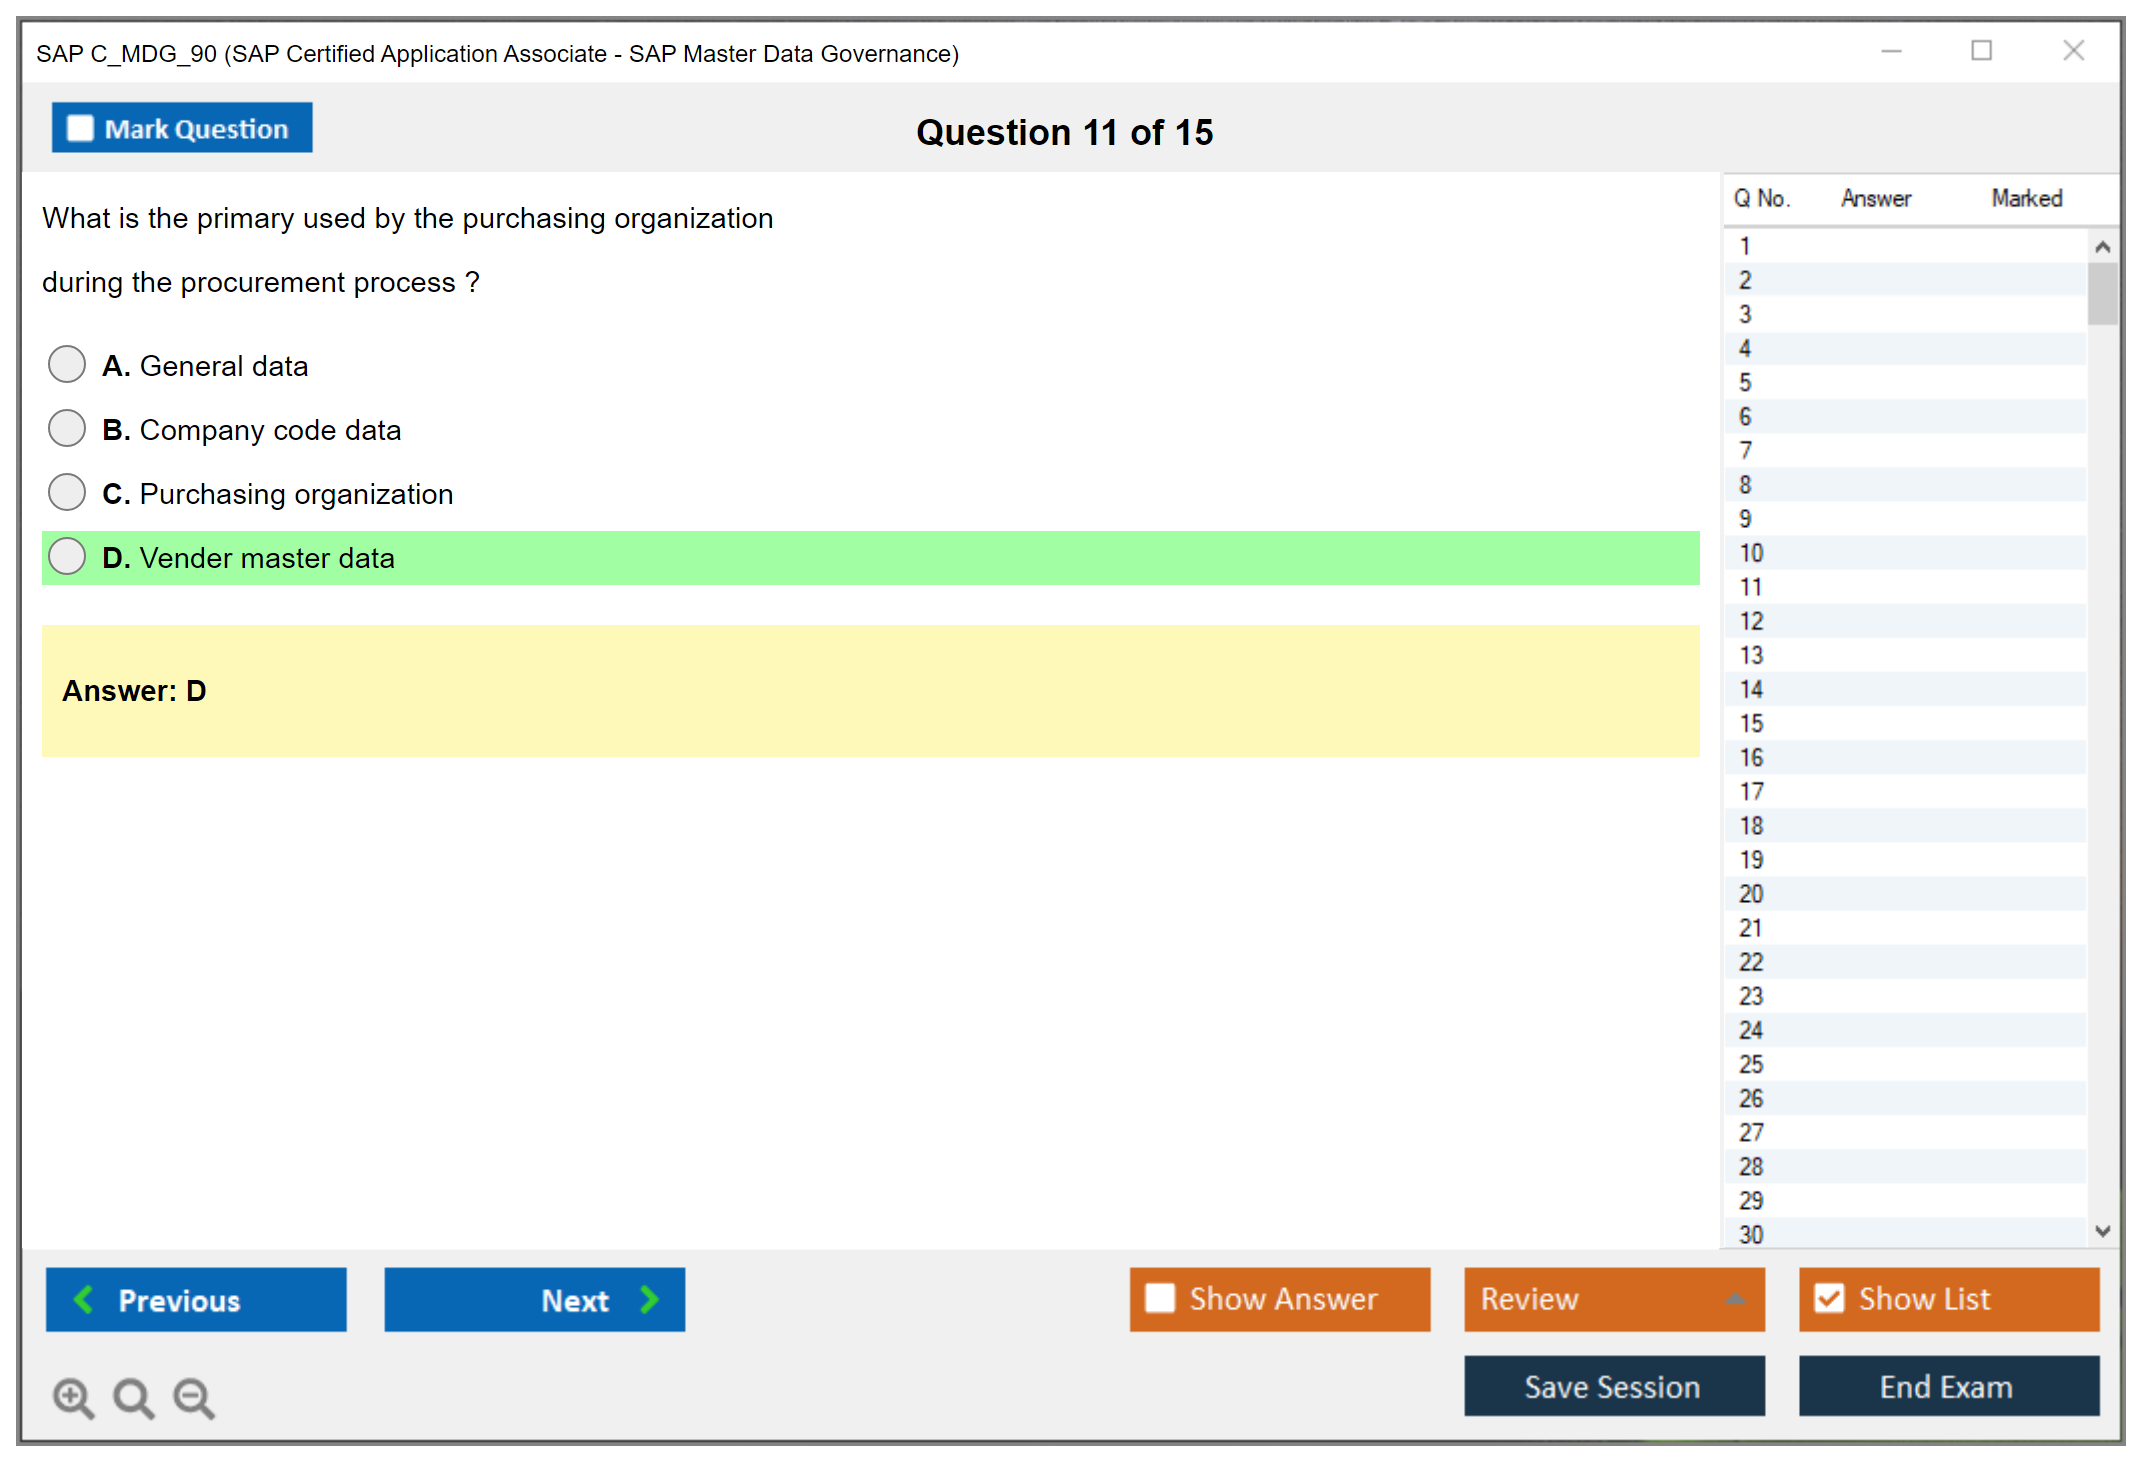The width and height of the screenshot is (2150, 1470).
Task: Maximize the exam window
Action: click(1981, 51)
